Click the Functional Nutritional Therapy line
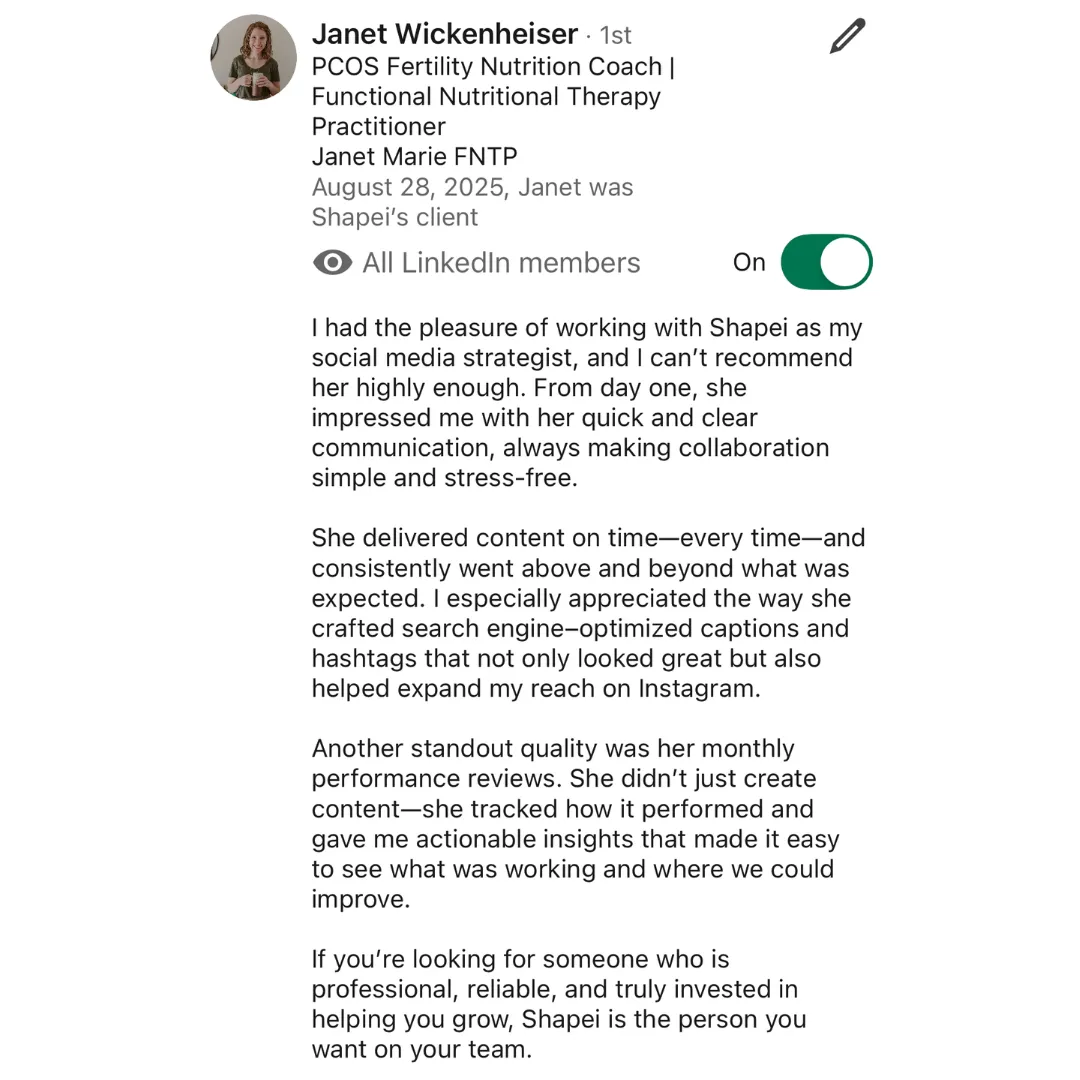 tap(486, 97)
